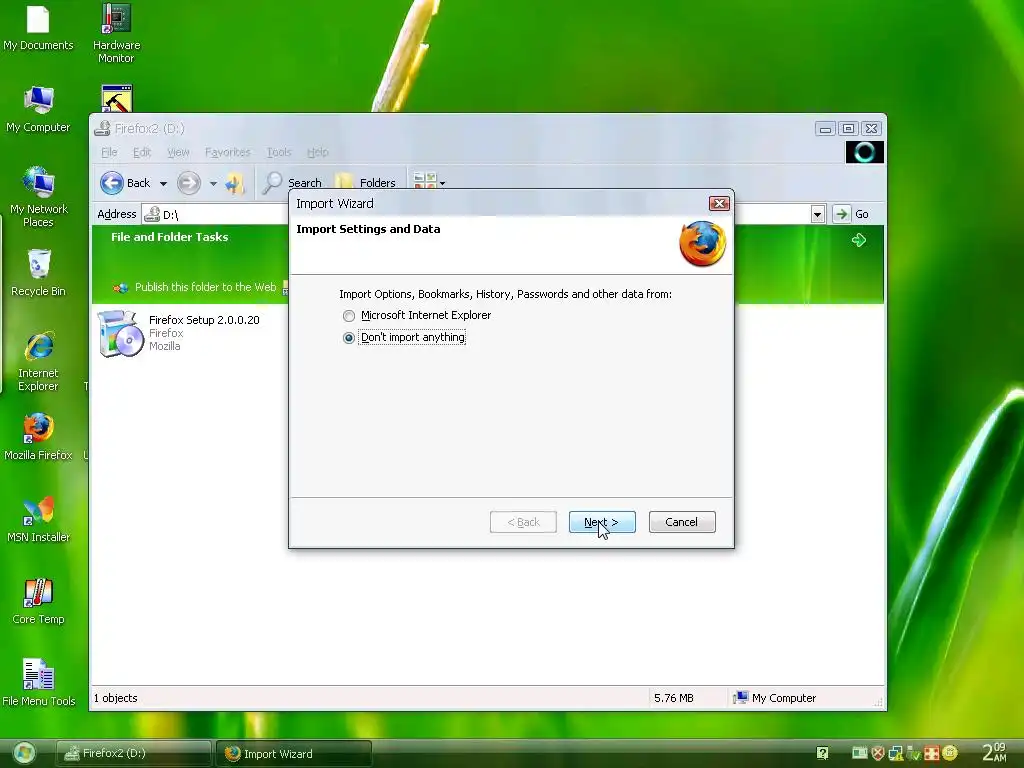Click Search magnifier toolbar button
The width and height of the screenshot is (1024, 768).
click(292, 183)
